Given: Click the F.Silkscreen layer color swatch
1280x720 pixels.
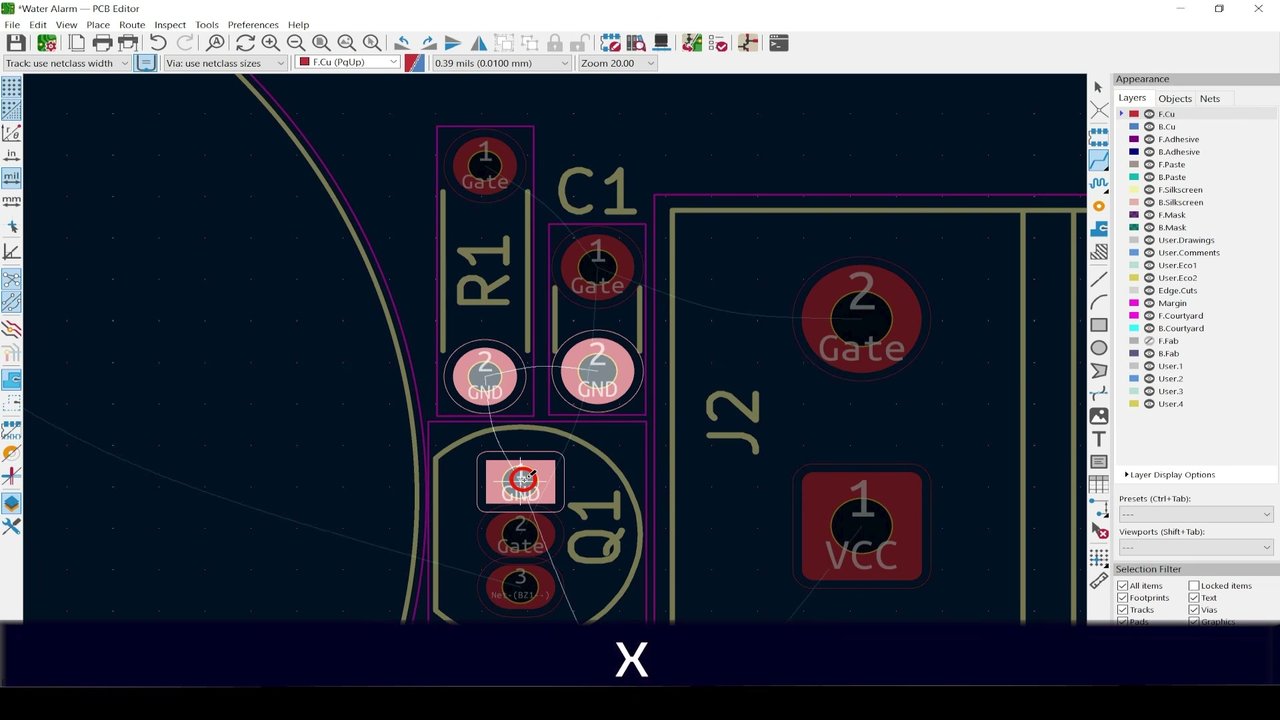Looking at the screenshot, I should (x=1134, y=190).
